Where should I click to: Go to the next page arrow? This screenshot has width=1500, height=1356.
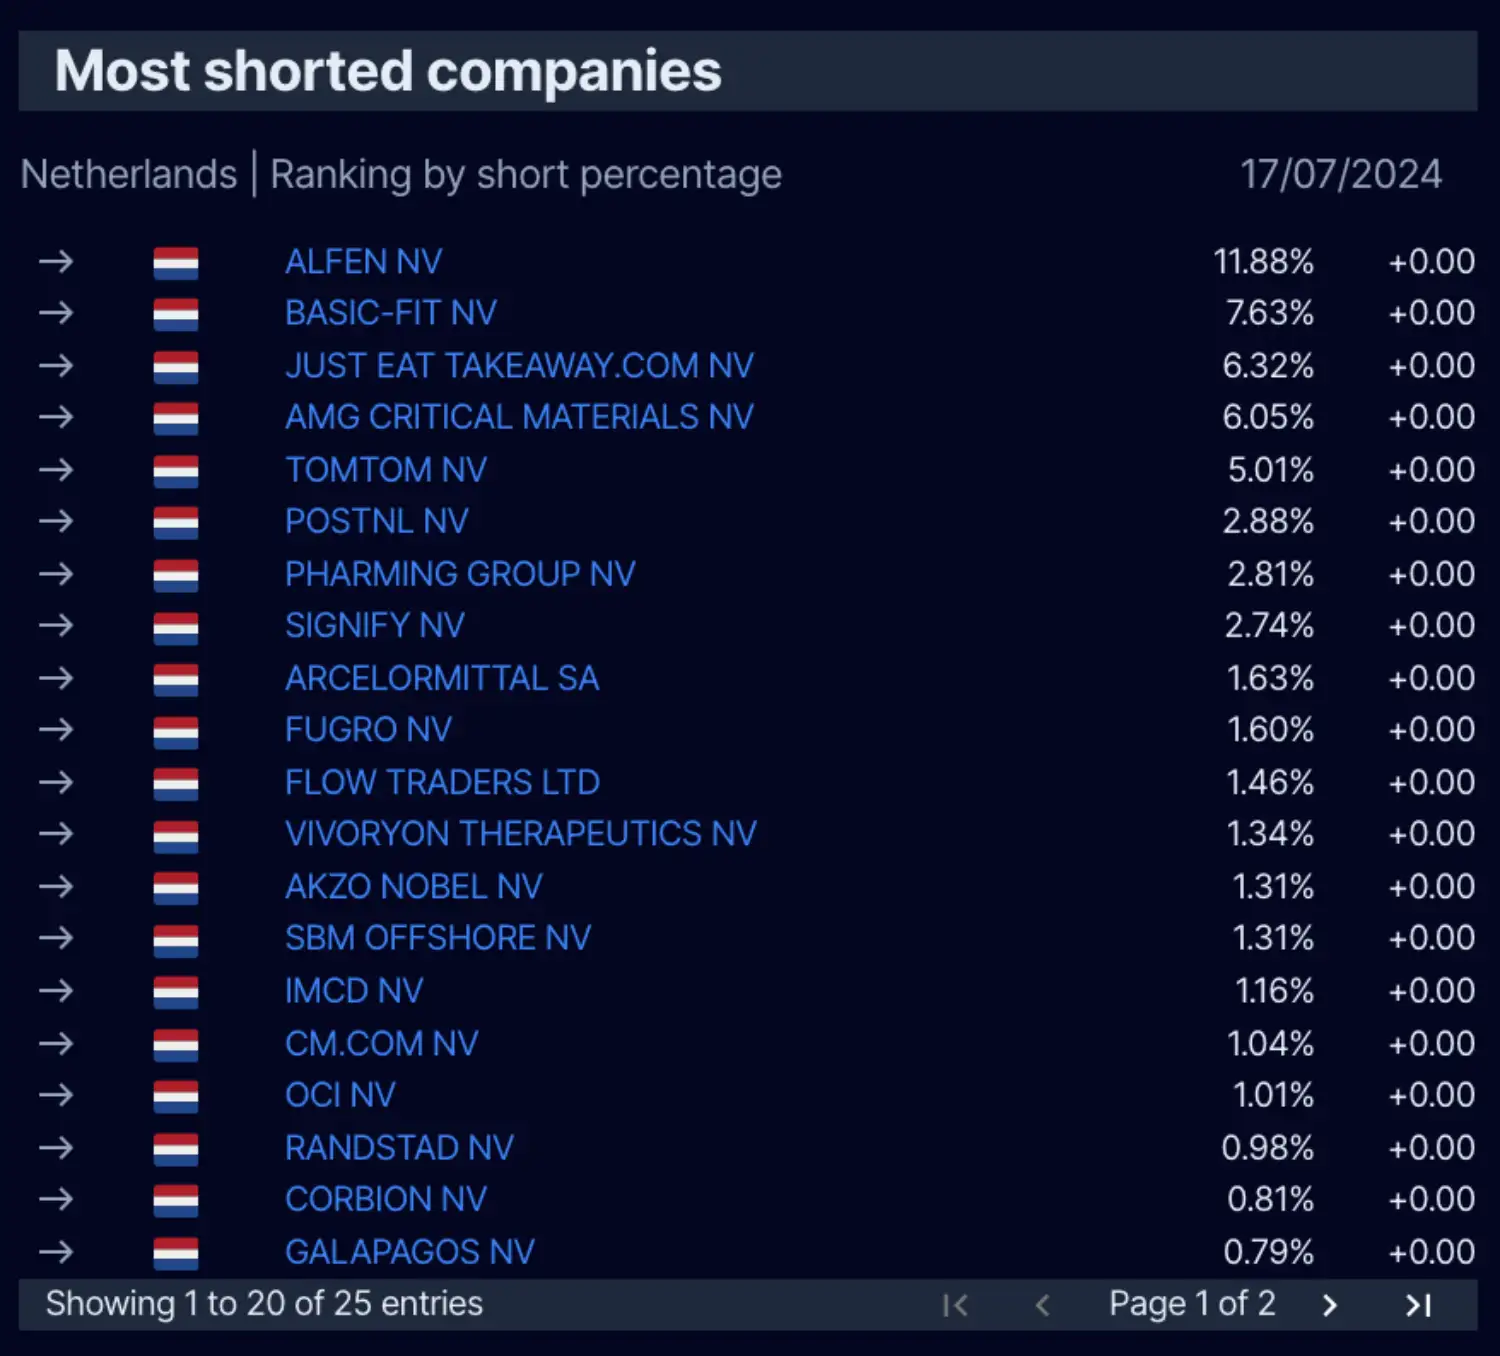pyautogui.click(x=1329, y=1305)
